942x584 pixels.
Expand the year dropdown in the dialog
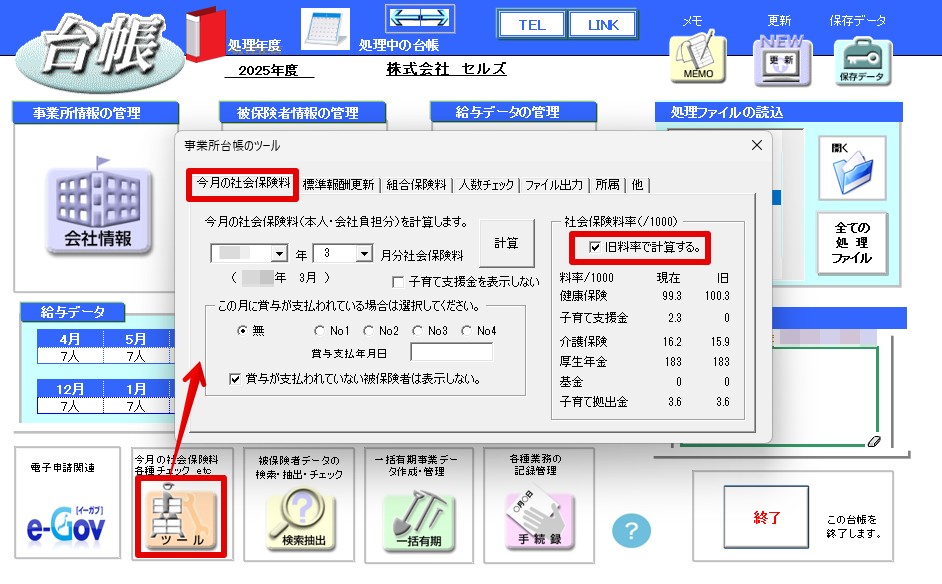(x=279, y=254)
